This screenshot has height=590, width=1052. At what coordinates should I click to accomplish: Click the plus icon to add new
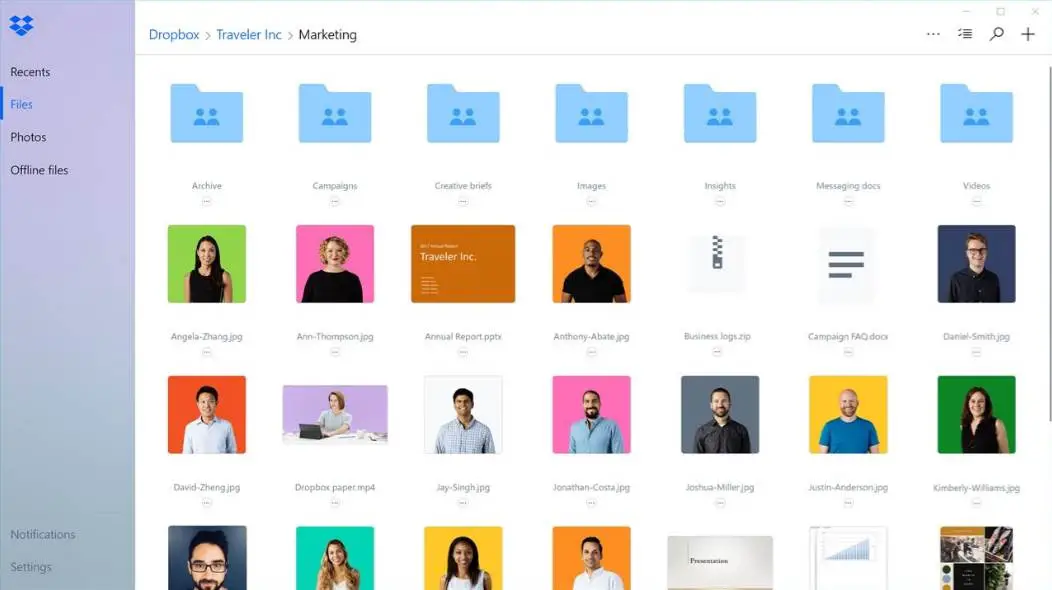click(x=1028, y=34)
